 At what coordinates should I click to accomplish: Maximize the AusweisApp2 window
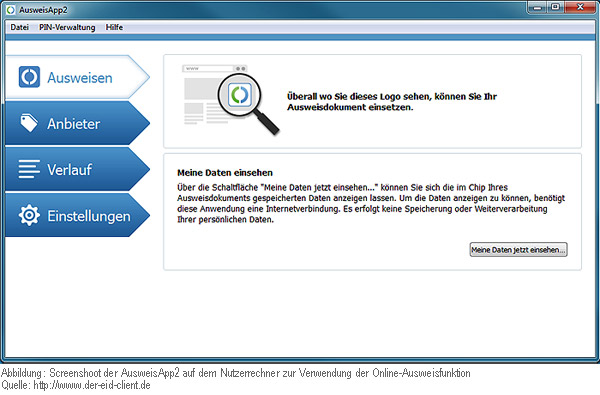556,7
